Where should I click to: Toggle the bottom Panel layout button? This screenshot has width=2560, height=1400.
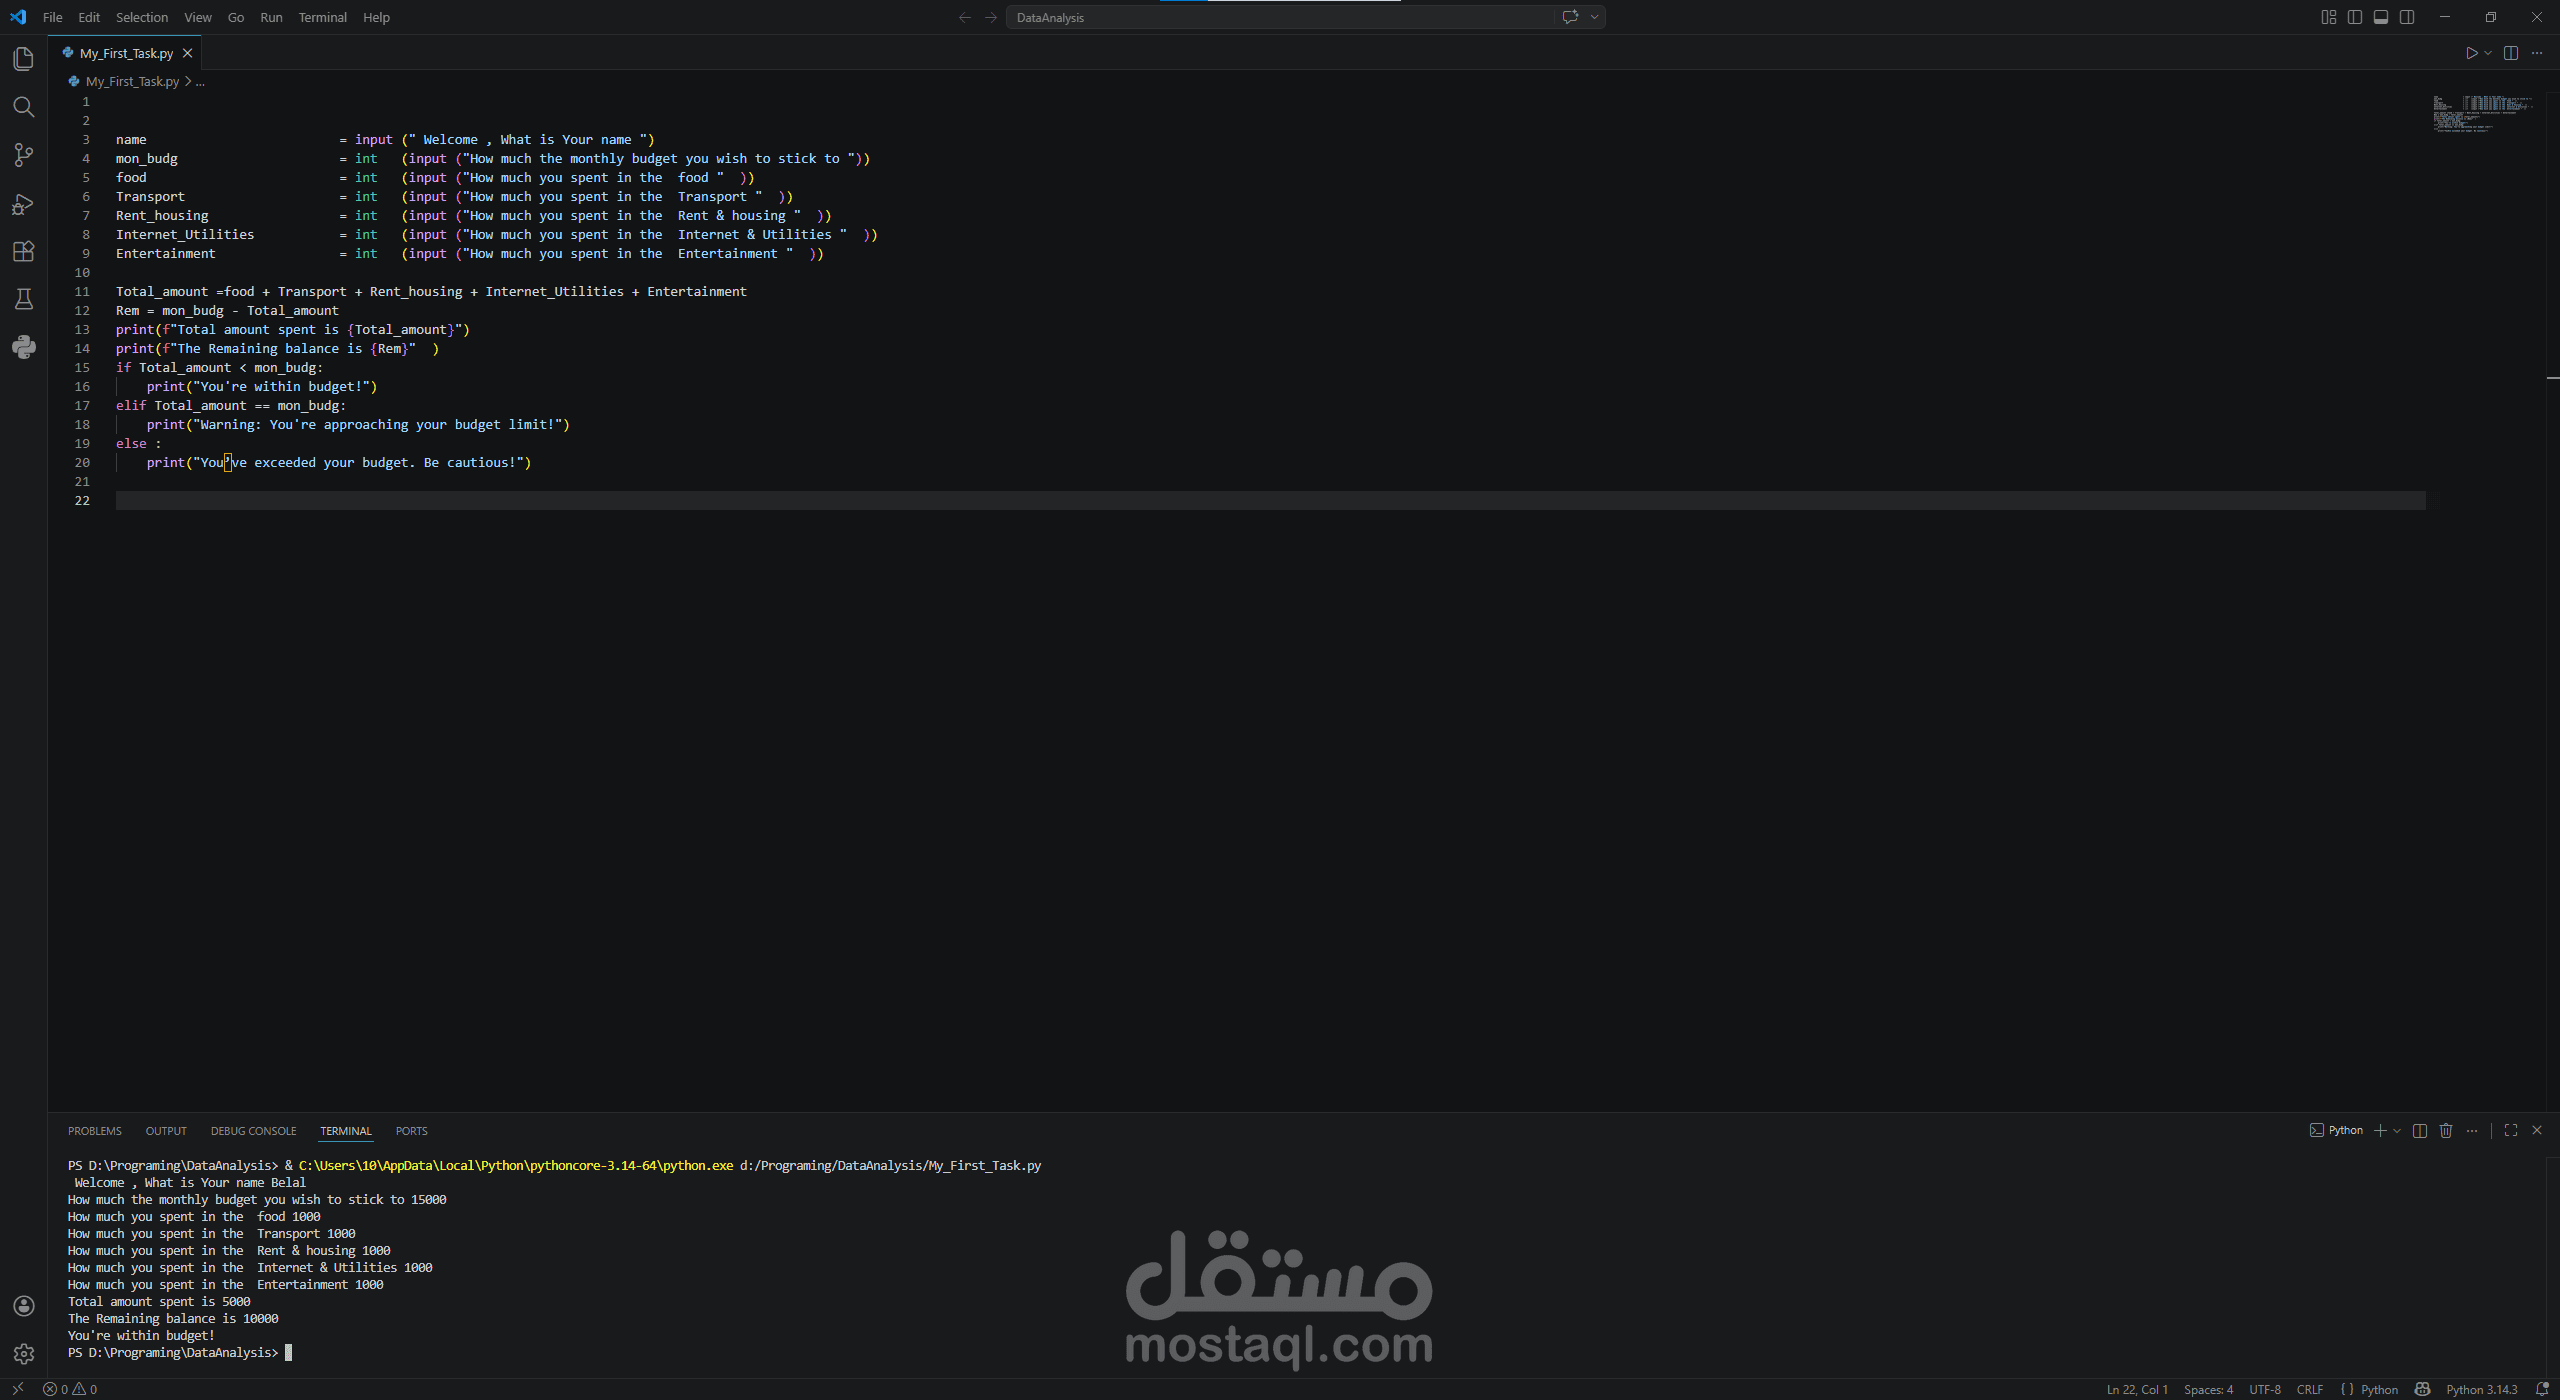pyautogui.click(x=2381, y=17)
